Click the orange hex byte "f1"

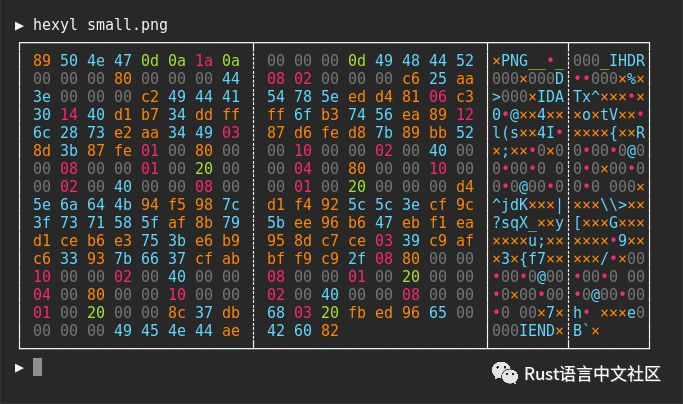(x=438, y=223)
